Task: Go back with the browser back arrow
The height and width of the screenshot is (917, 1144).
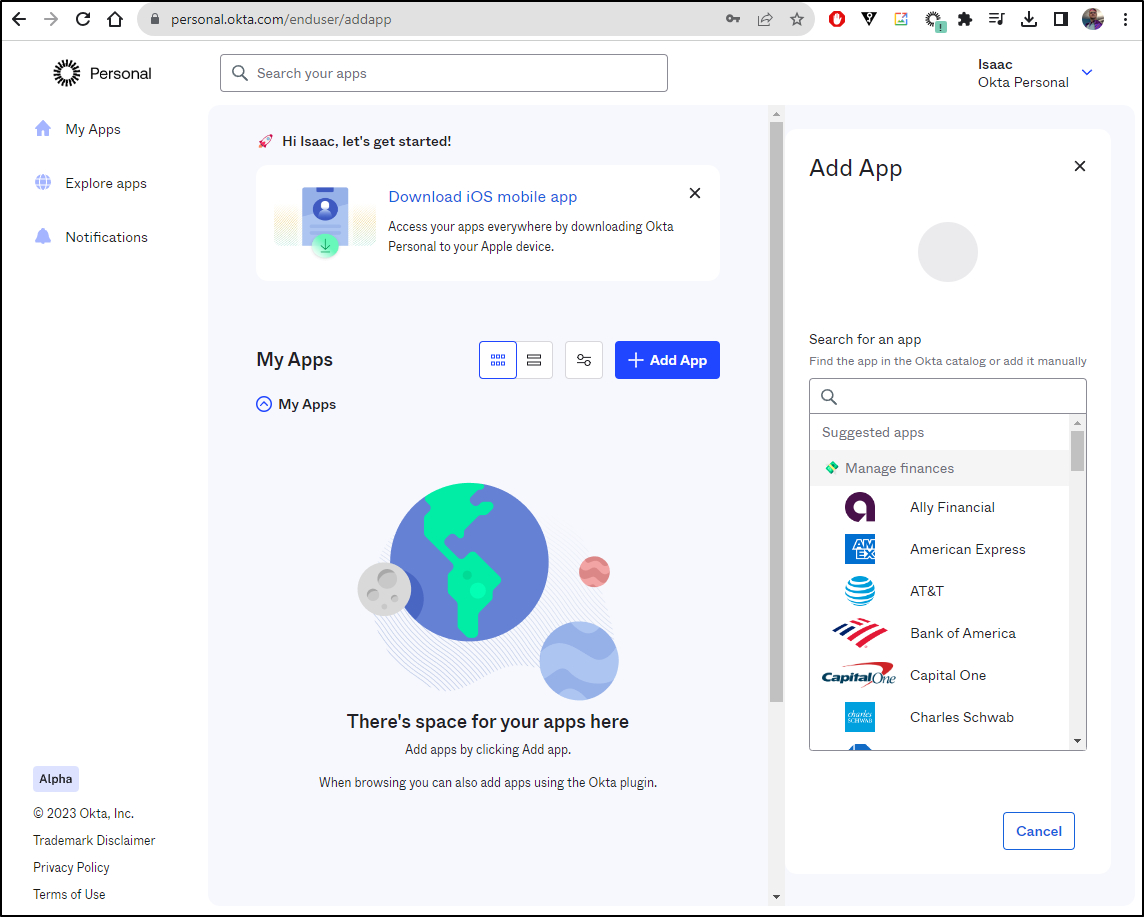Action: (20, 20)
